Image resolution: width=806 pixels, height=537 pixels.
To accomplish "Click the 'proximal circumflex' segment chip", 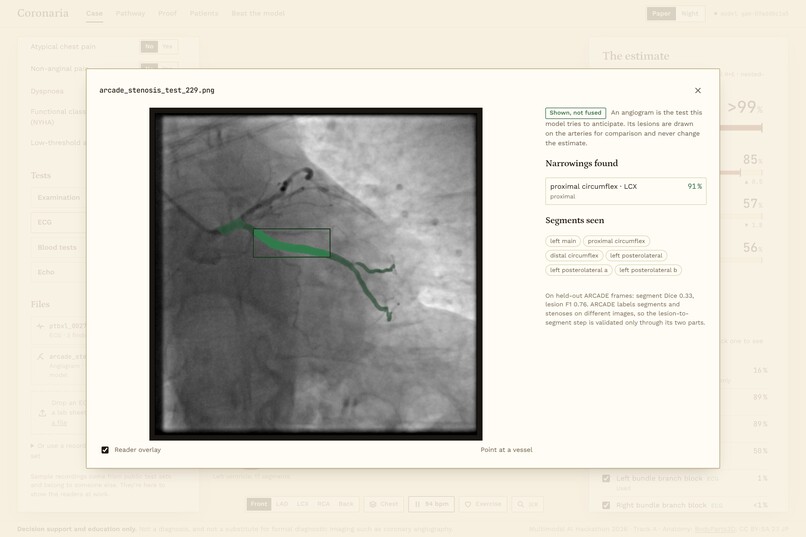I will (x=616, y=241).
